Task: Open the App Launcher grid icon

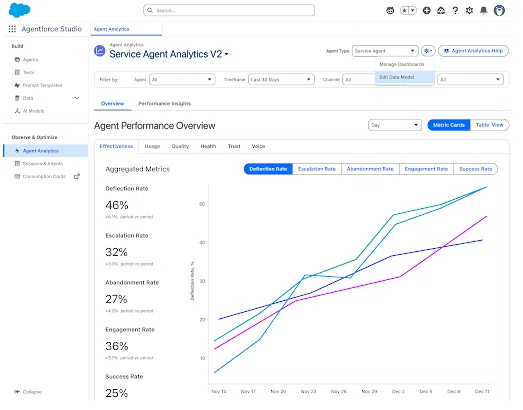Action: click(x=12, y=29)
